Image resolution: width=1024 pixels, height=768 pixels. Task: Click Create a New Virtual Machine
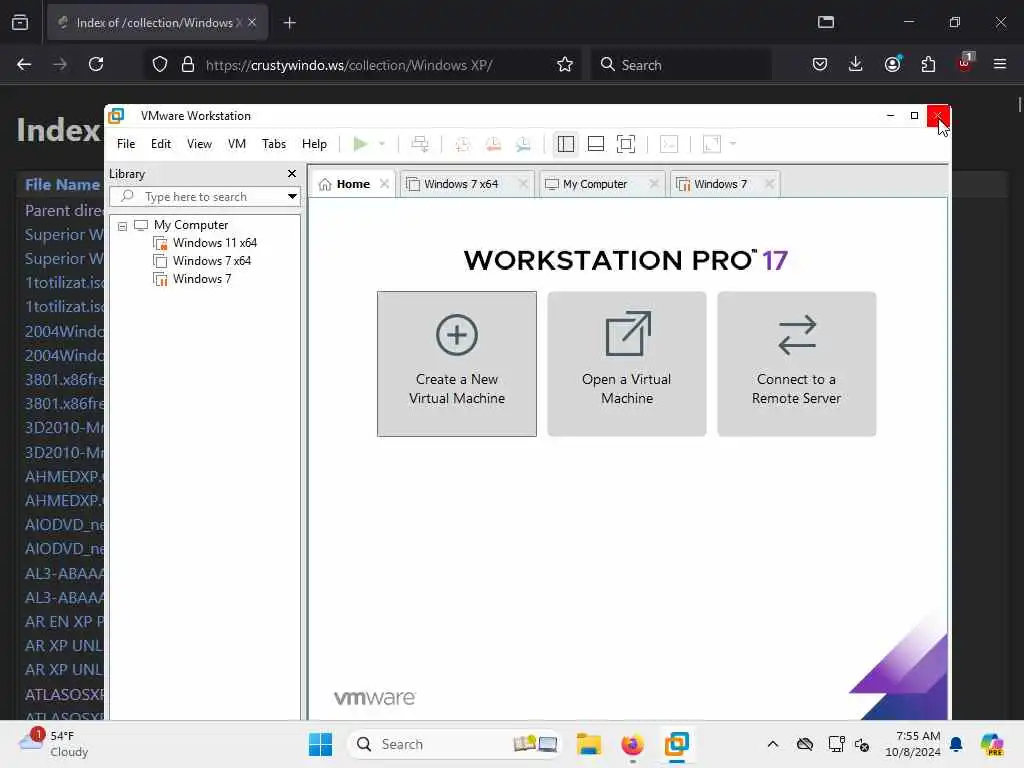pyautogui.click(x=456, y=364)
